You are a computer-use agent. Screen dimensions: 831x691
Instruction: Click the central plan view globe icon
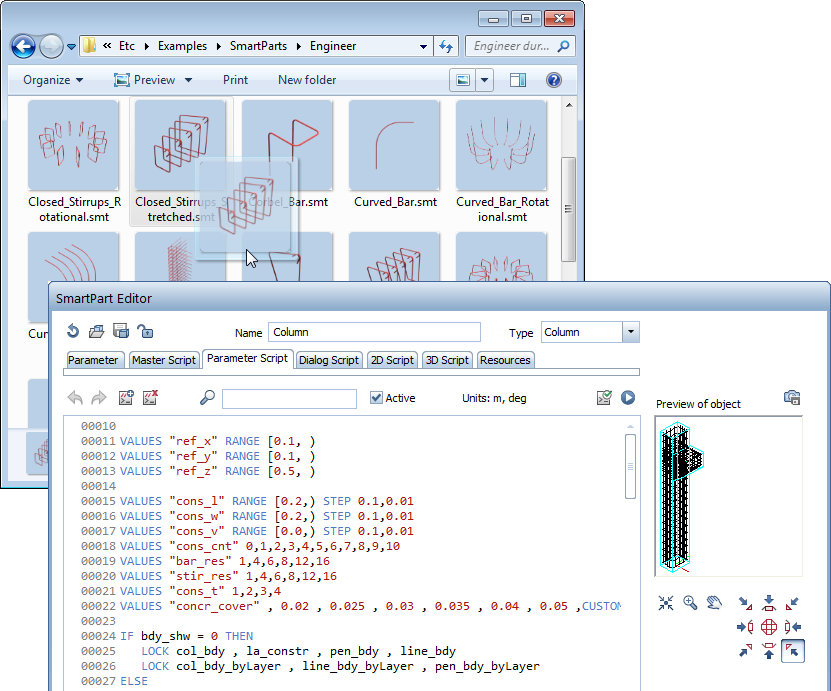point(769,627)
